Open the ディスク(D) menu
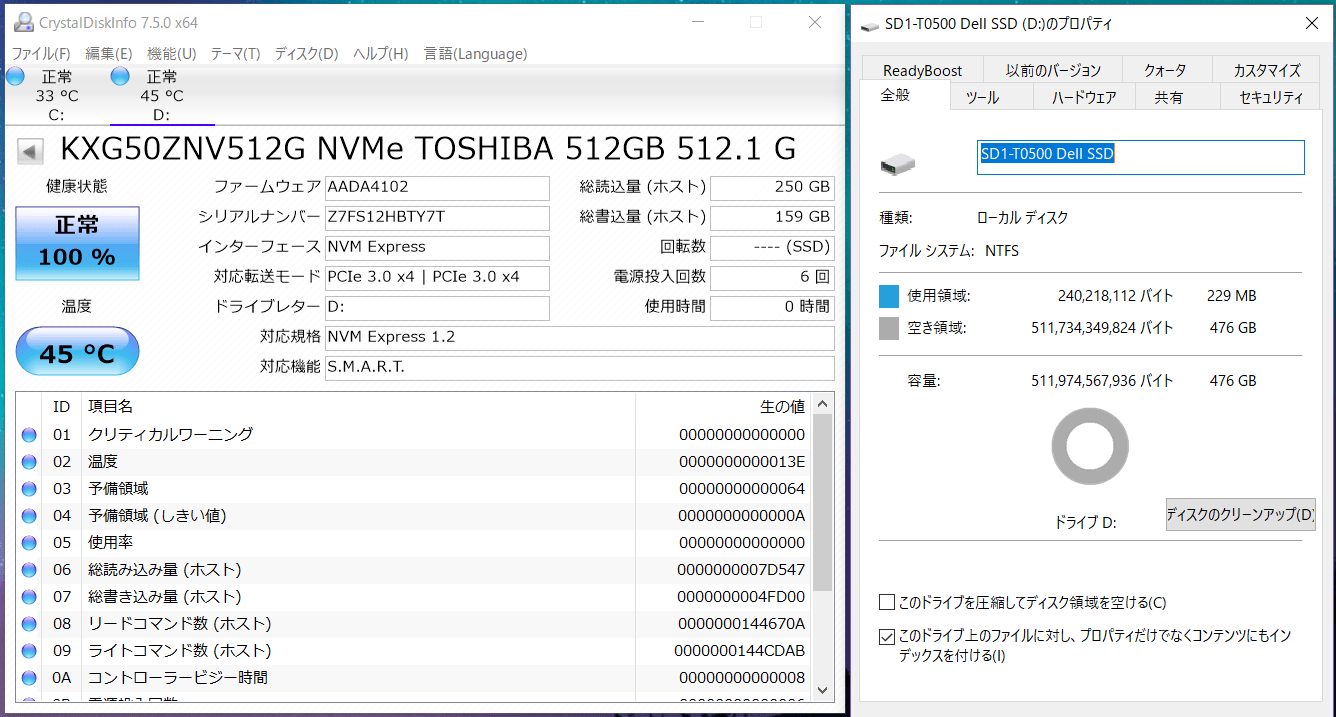 306,54
